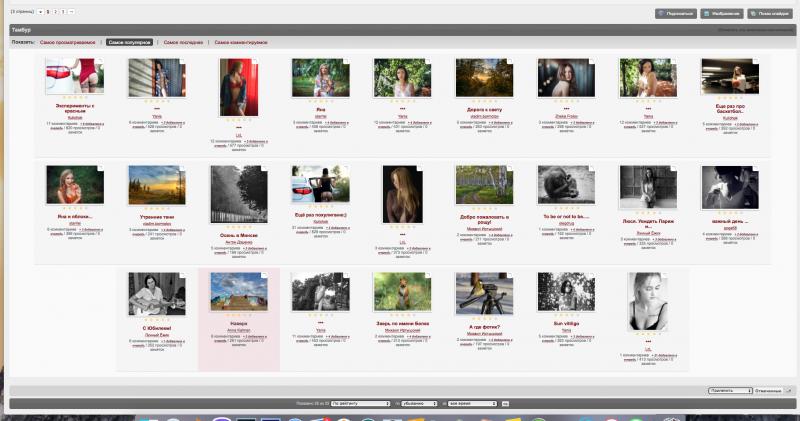This screenshot has height=421, width=800.
Task: Open the 'По рейтингу' sort dropdown
Action: pyautogui.click(x=360, y=404)
